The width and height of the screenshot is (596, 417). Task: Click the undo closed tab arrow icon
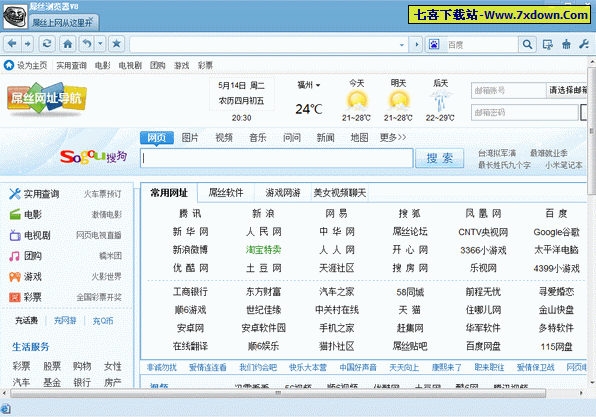point(87,44)
